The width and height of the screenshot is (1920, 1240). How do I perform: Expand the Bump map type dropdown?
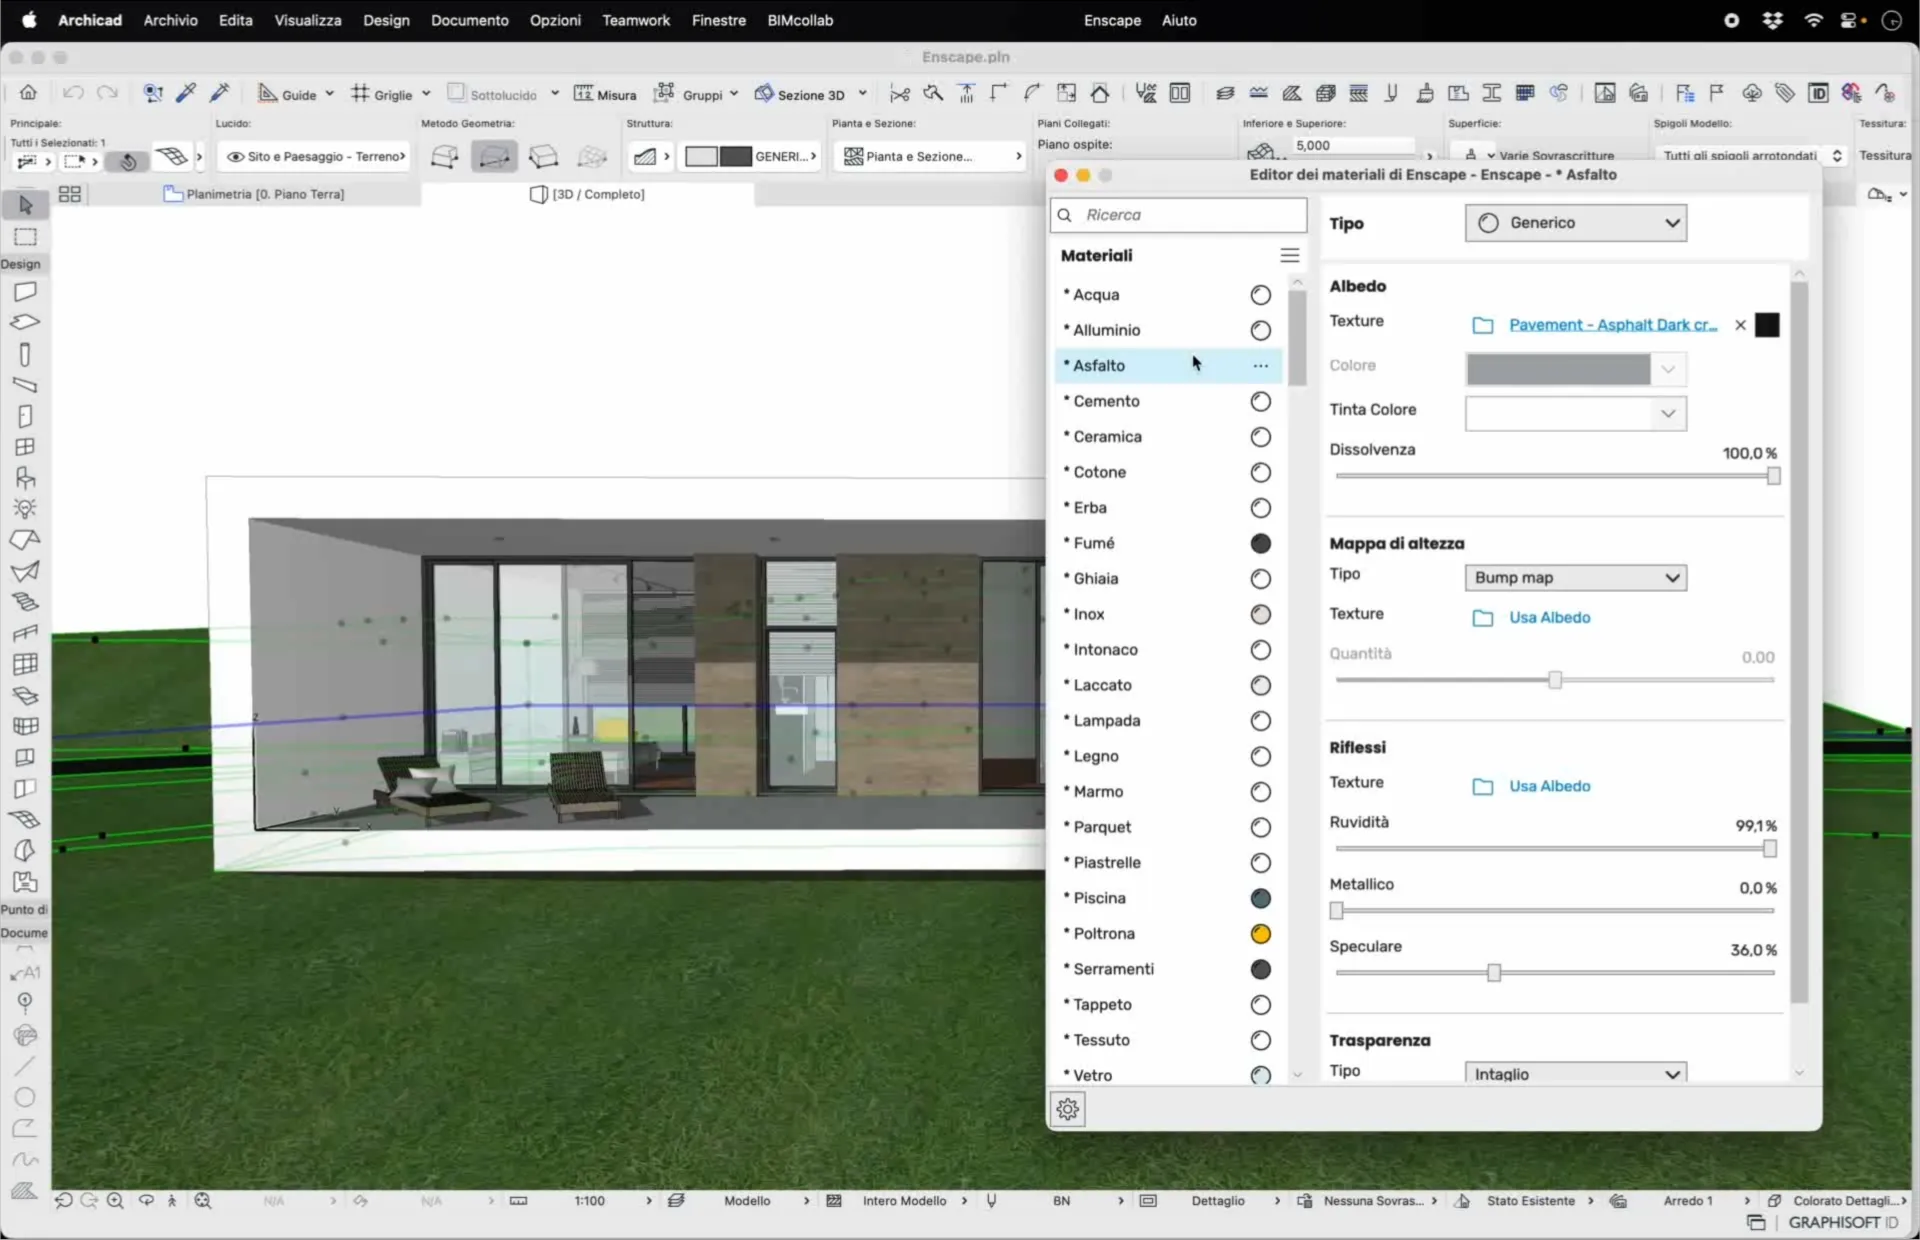click(x=1575, y=578)
